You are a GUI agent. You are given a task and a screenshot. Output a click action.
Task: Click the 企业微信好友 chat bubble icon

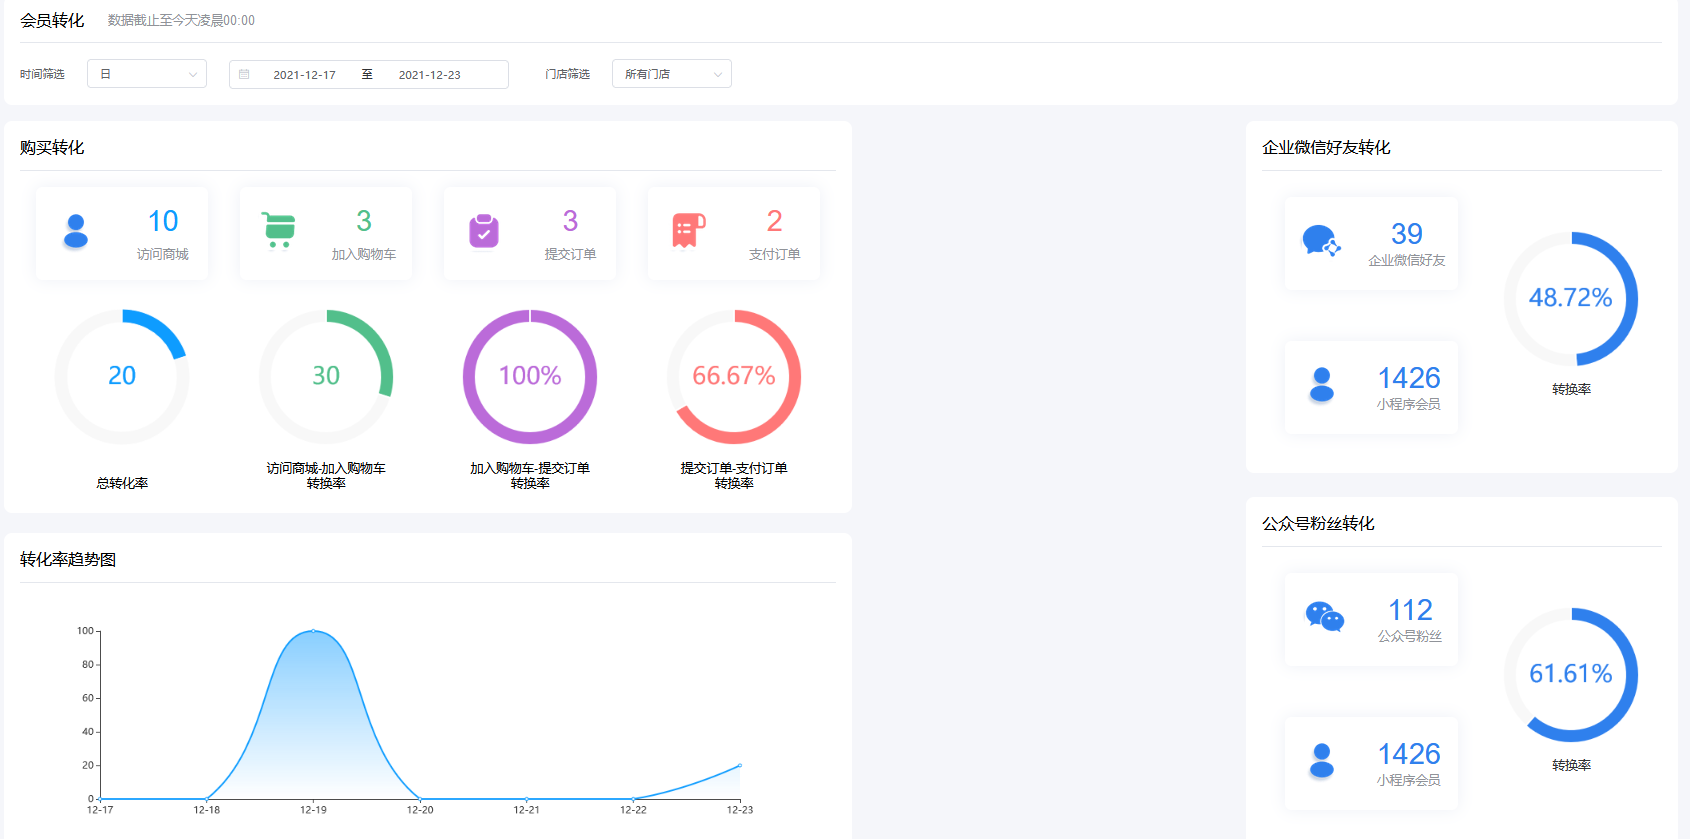point(1321,241)
